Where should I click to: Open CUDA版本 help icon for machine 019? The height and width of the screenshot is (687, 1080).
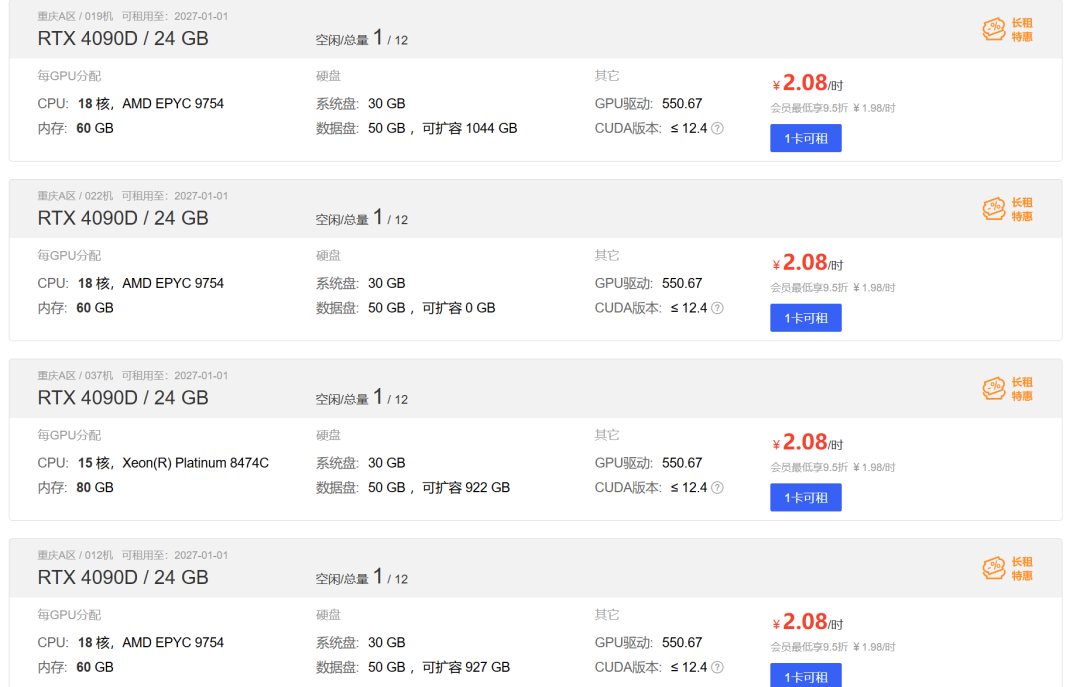point(717,129)
